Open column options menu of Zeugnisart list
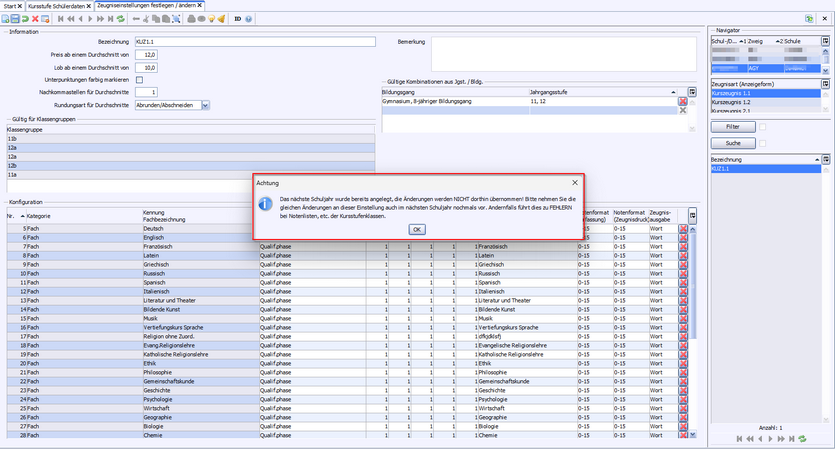Image resolution: width=835 pixels, height=449 pixels. (825, 84)
